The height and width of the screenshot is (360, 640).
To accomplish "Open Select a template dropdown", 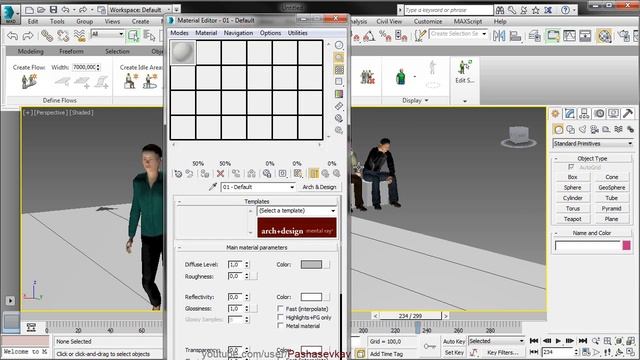I will pyautogui.click(x=296, y=211).
